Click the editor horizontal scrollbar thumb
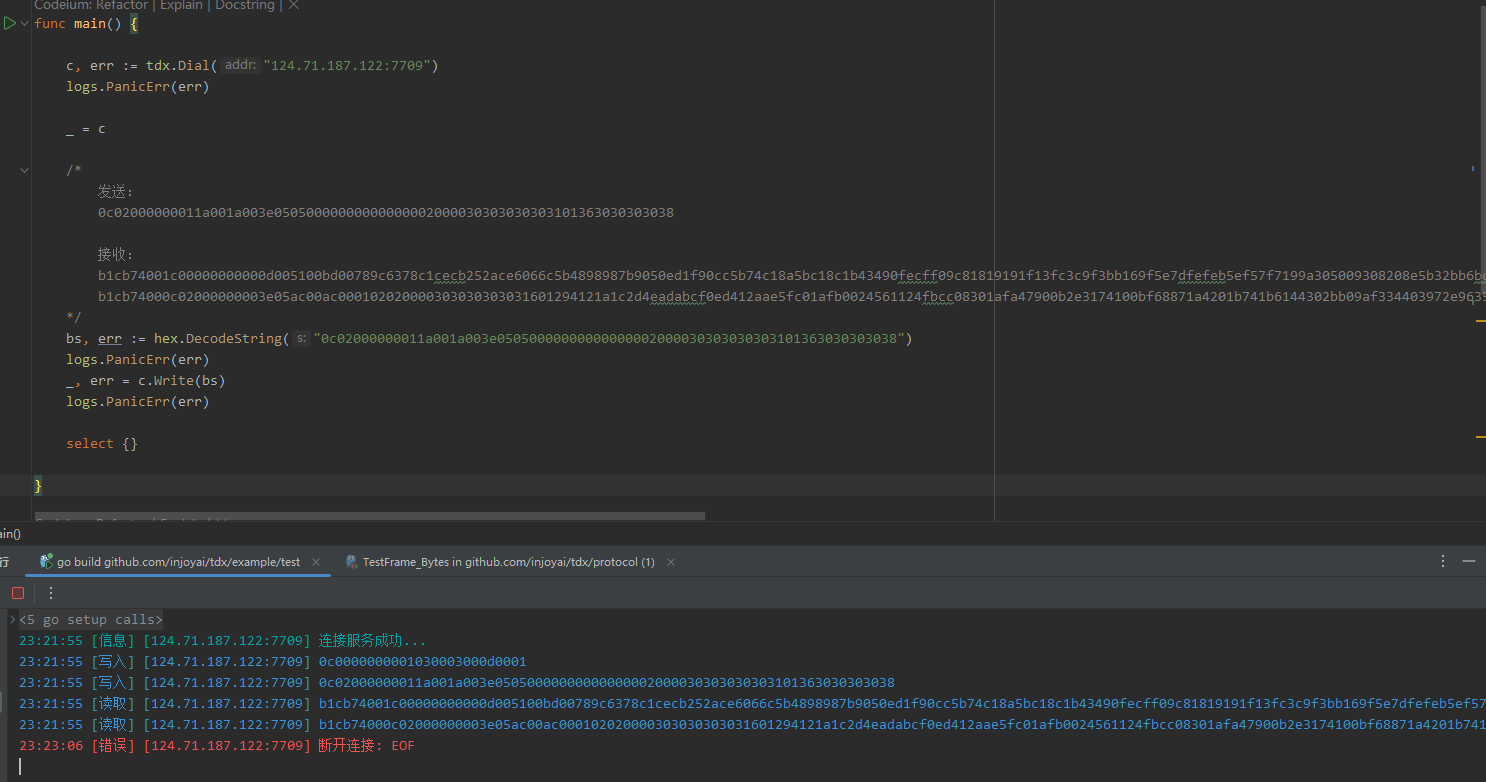 pyautogui.click(x=370, y=517)
